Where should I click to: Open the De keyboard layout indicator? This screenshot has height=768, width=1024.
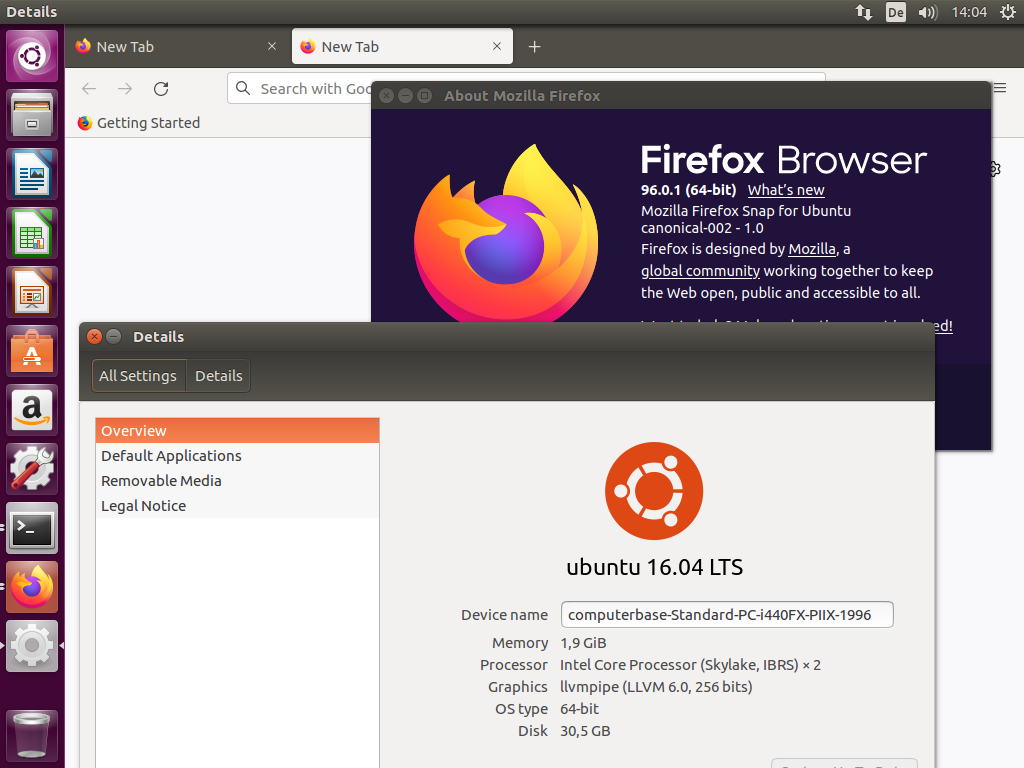(x=895, y=12)
